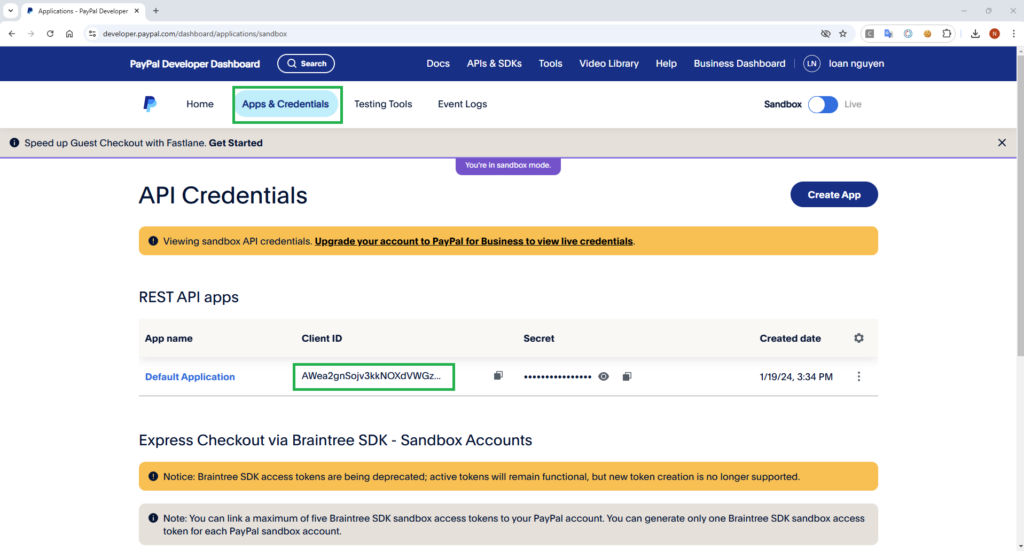Switch to Testing Tools tab

click(x=383, y=104)
